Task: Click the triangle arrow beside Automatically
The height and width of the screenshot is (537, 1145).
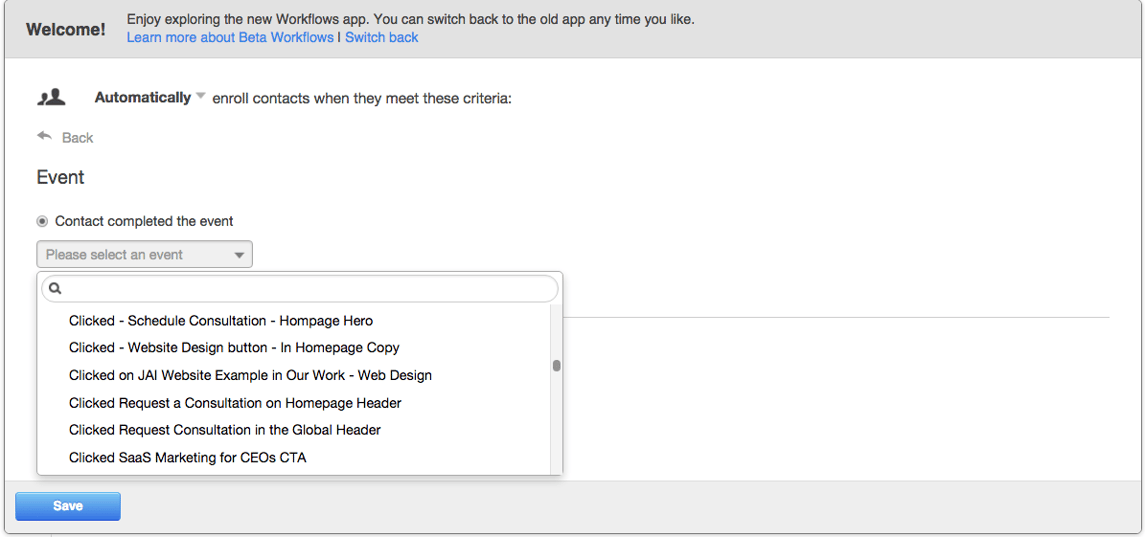Action: 201,96
